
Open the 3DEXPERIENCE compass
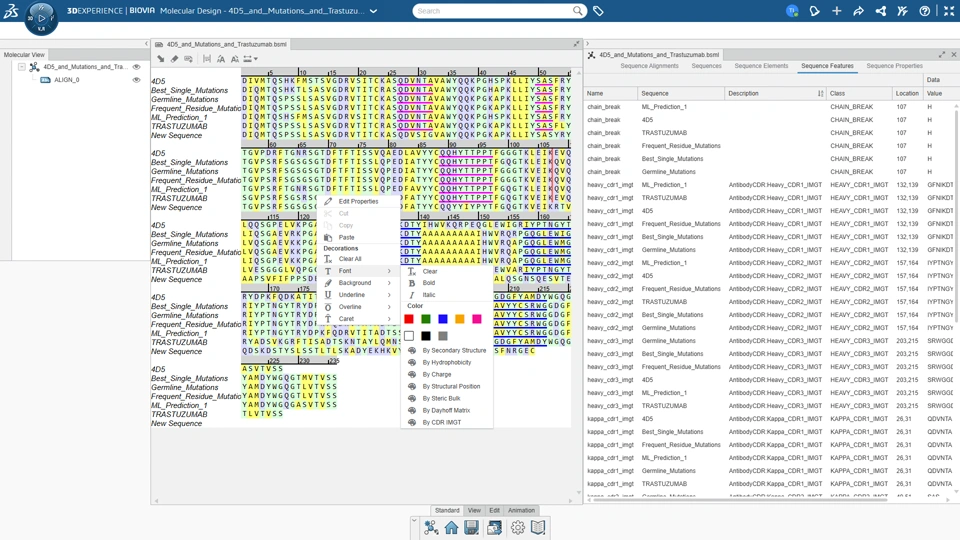point(41,18)
